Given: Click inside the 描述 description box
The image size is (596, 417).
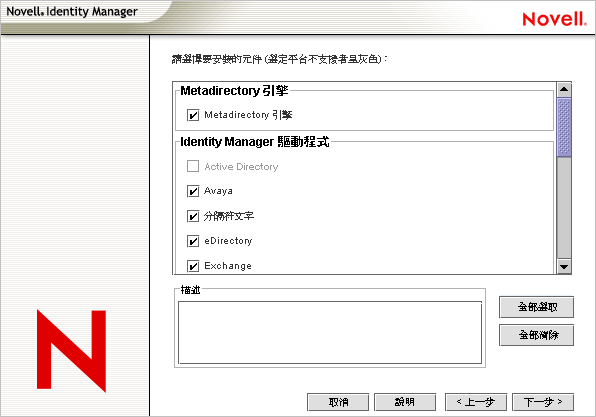Looking at the screenshot, I should 330,333.
